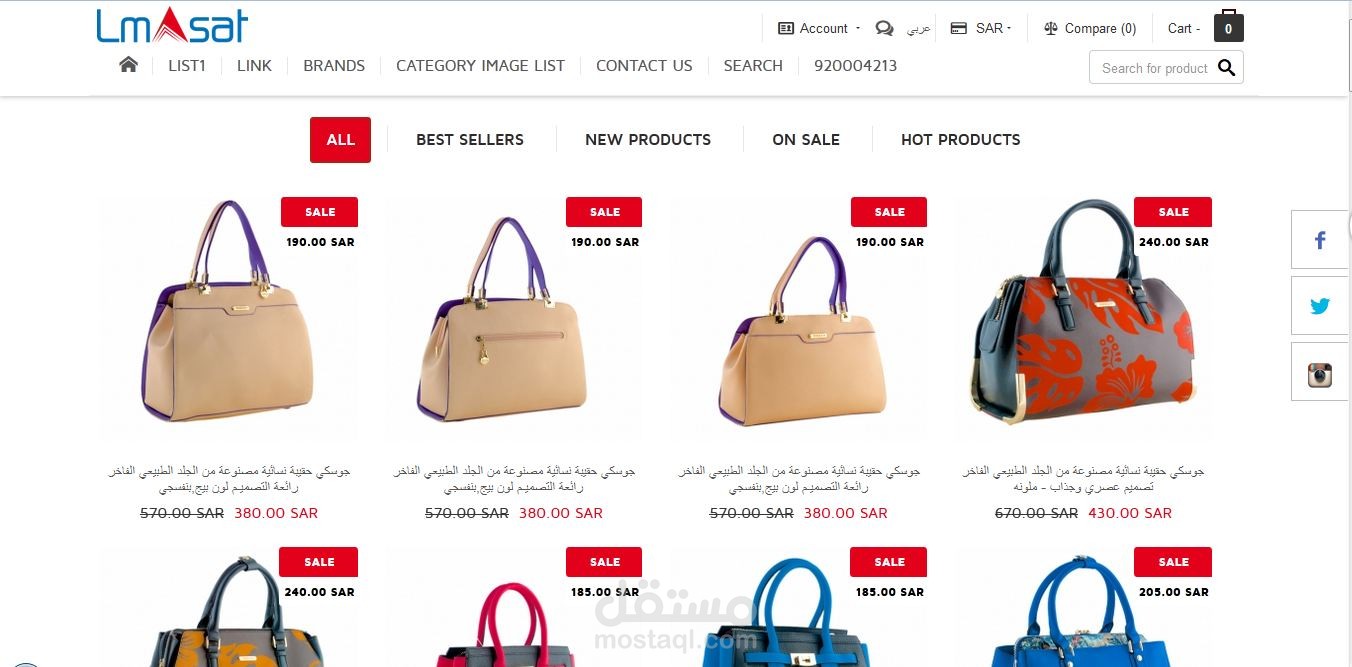Open the BRANDS menu item
The height and width of the screenshot is (667, 1352).
click(334, 66)
